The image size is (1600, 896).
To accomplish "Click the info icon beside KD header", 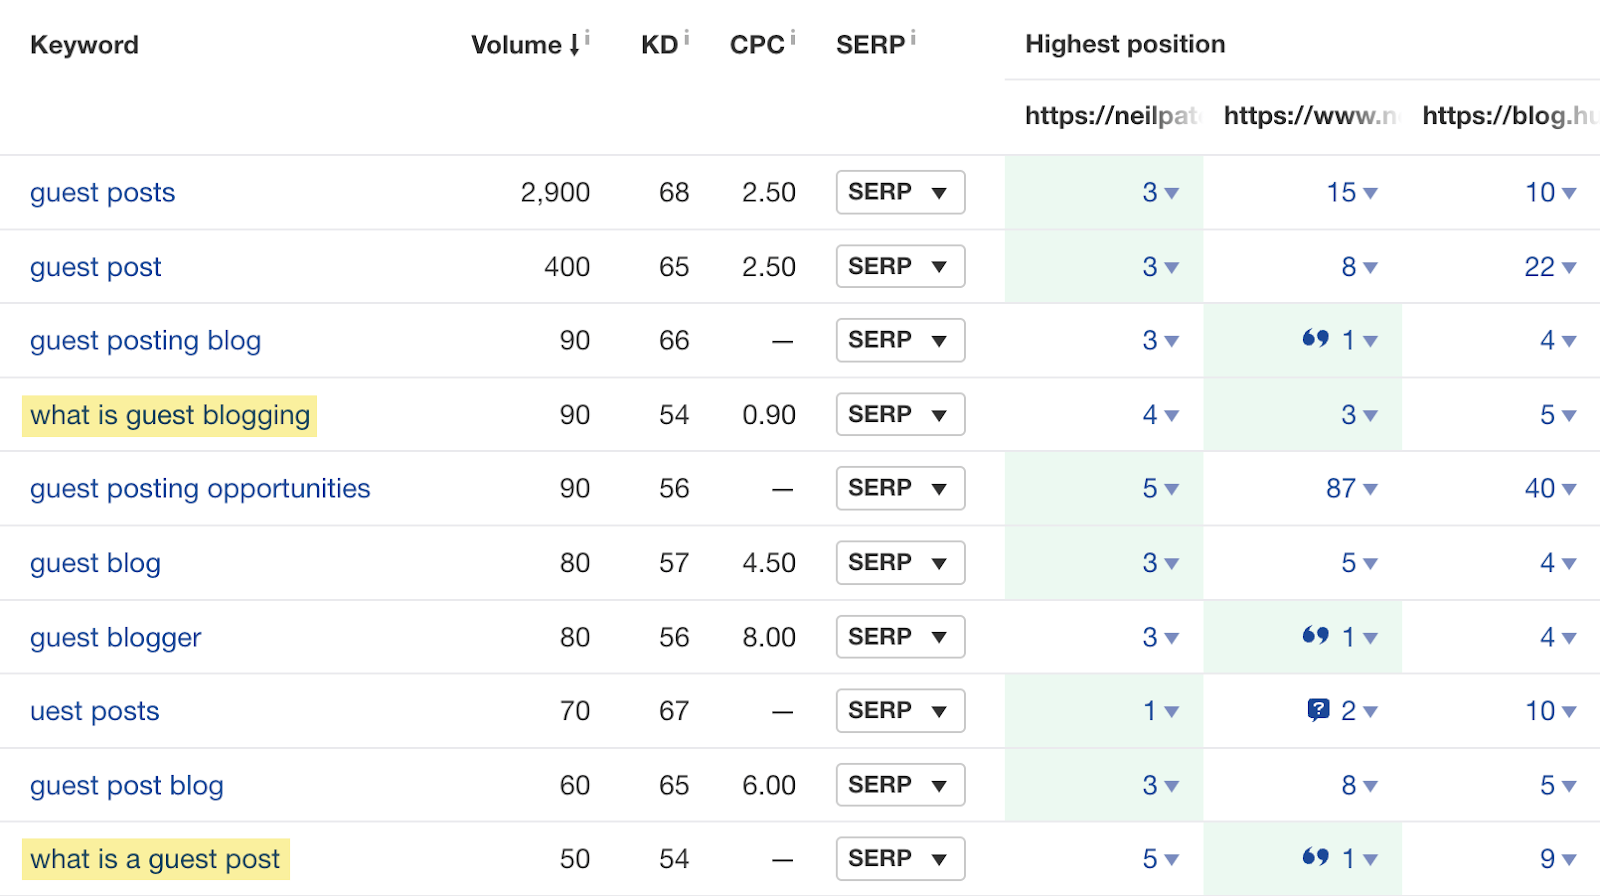I will click(687, 38).
